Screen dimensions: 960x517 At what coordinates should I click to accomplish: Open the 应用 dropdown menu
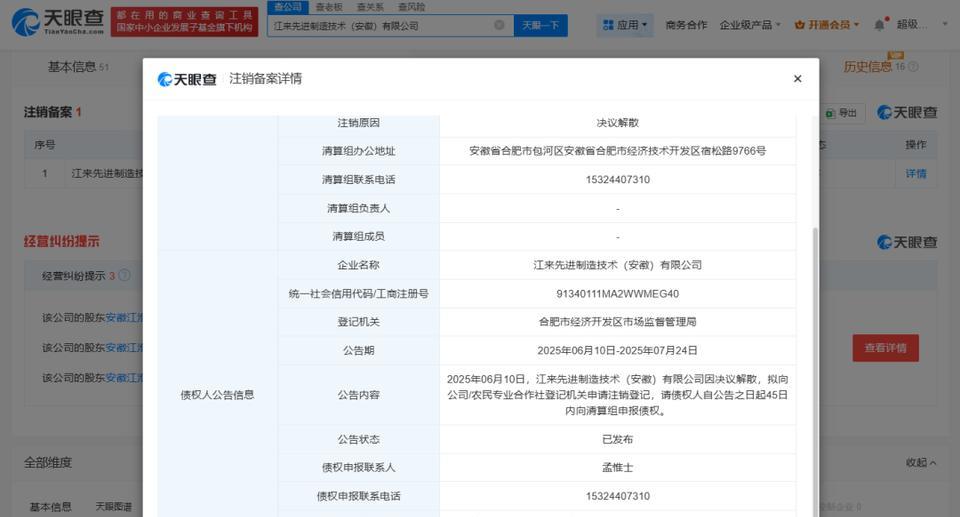click(x=624, y=25)
